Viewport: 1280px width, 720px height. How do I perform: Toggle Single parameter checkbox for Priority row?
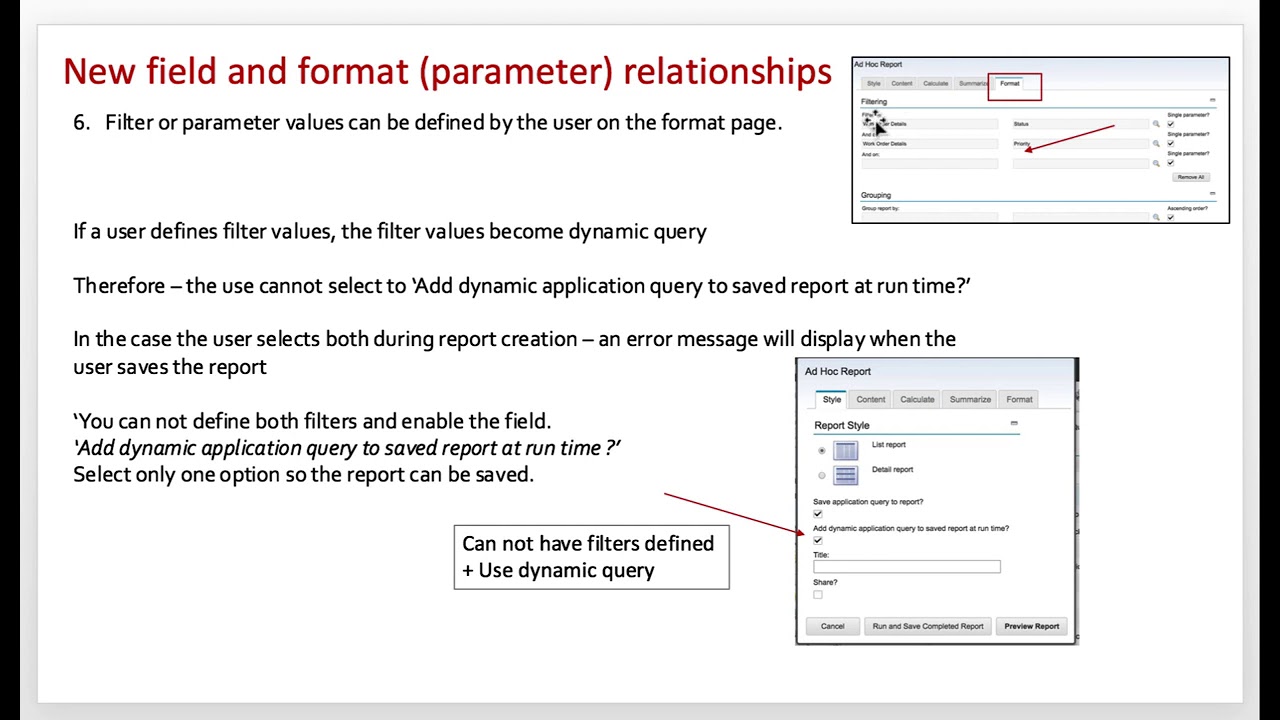(x=1171, y=144)
